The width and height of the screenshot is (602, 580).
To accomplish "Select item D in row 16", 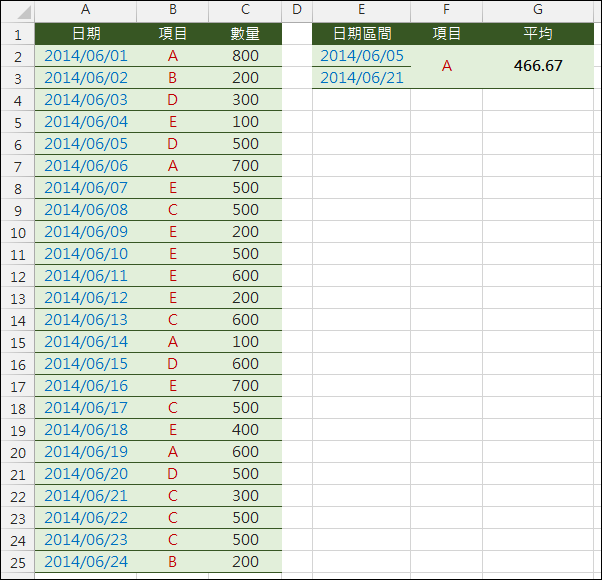I will (173, 364).
